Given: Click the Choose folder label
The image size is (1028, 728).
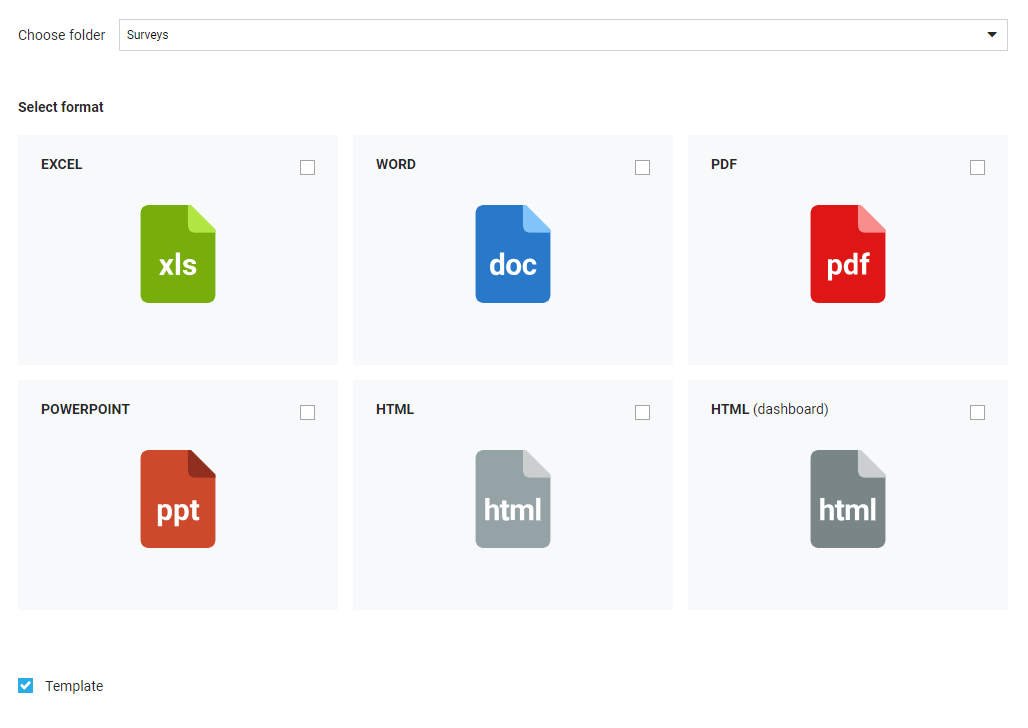Looking at the screenshot, I should point(62,35).
